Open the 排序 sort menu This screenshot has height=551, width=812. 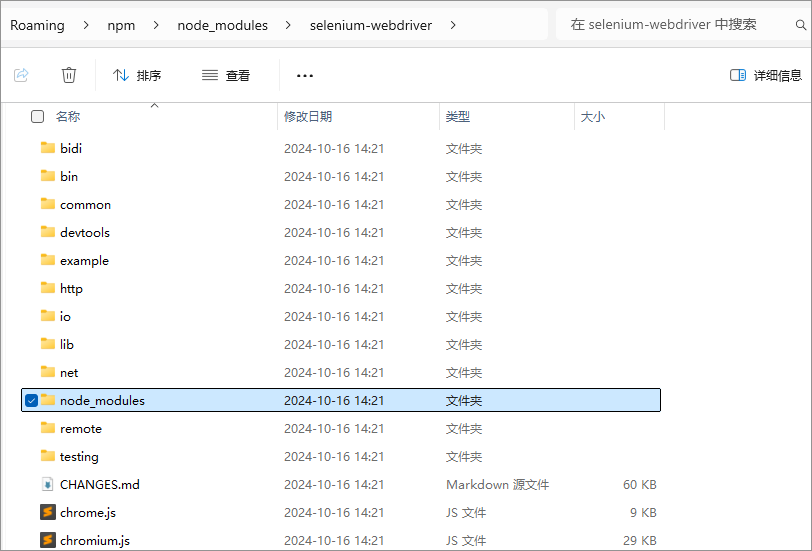[137, 76]
